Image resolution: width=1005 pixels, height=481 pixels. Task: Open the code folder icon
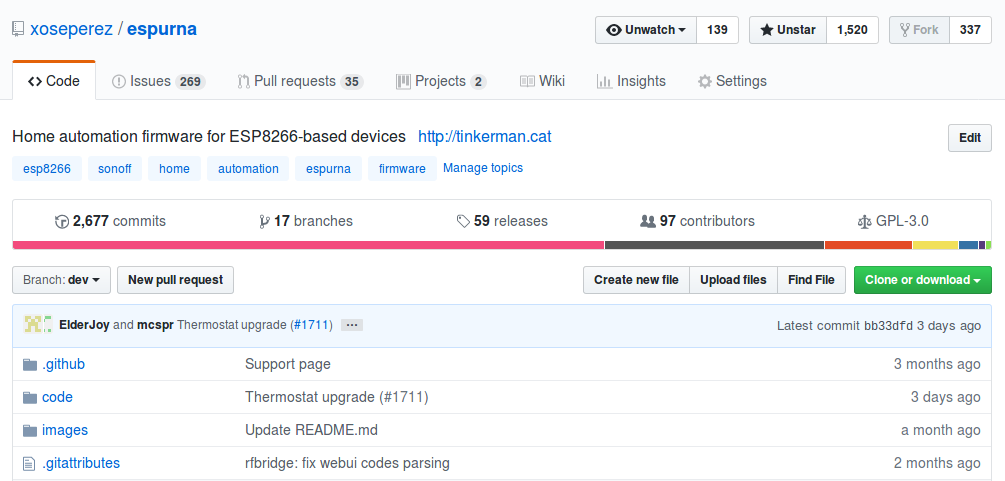pos(30,398)
